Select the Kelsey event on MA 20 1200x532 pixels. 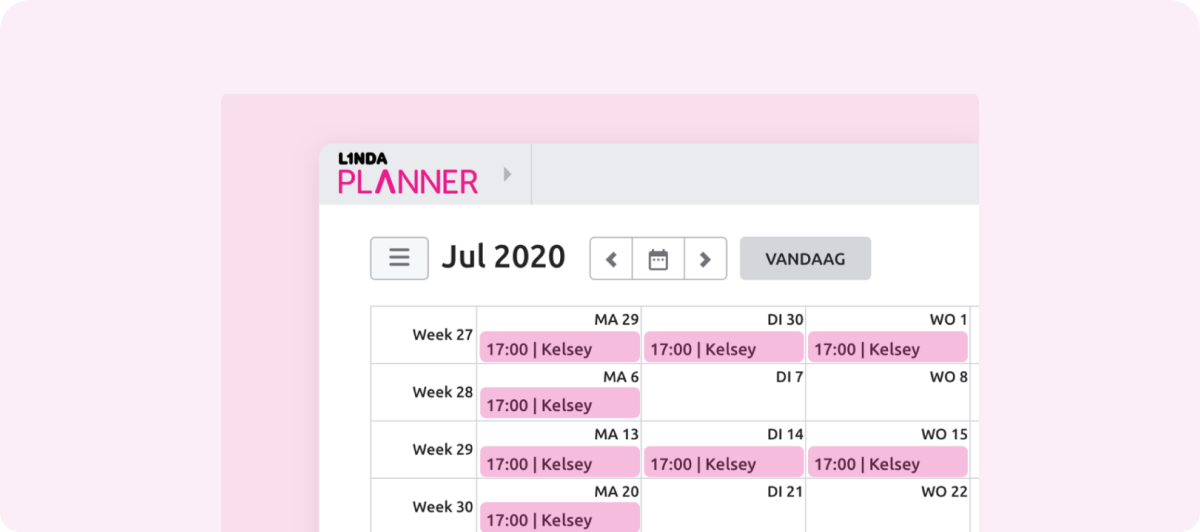559,519
